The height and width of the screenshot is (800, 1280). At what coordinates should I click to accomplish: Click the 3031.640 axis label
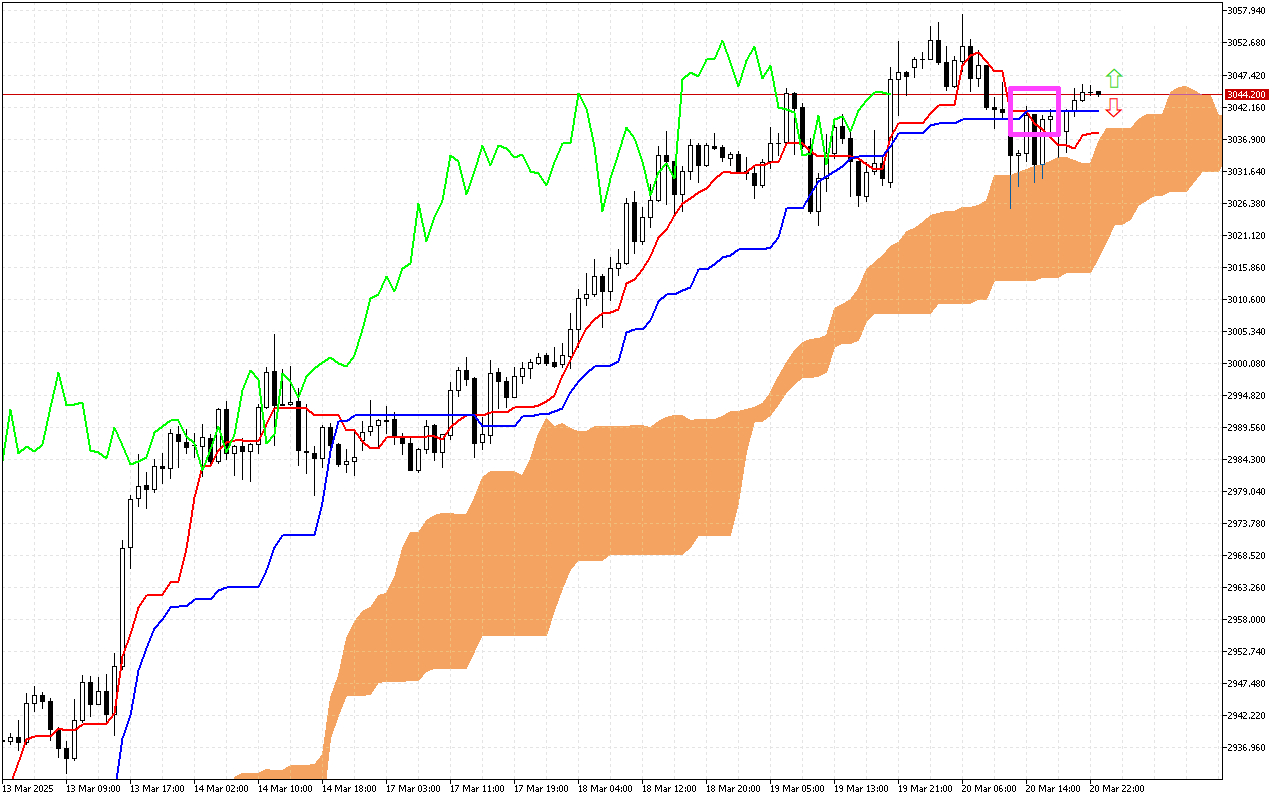point(1247,171)
